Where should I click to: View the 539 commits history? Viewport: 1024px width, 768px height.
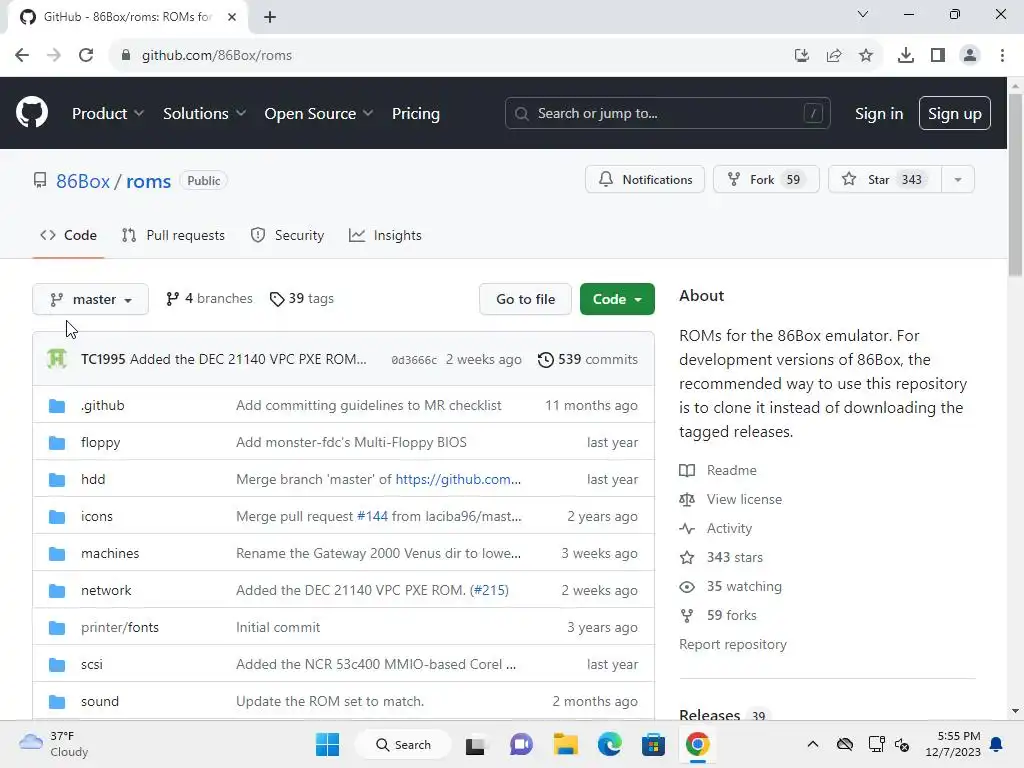(588, 359)
